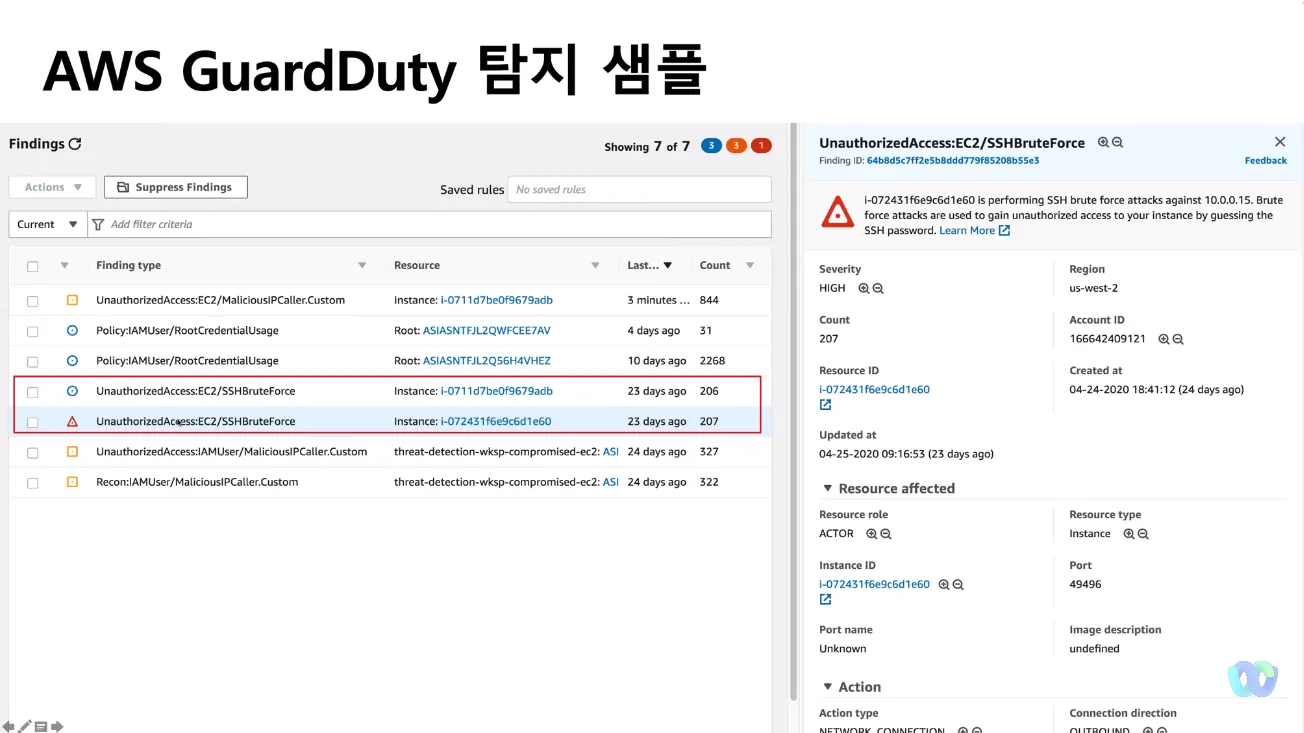Sort by Finding type column arrow
Image resolution: width=1304 pixels, height=733 pixels.
[x=362, y=266]
